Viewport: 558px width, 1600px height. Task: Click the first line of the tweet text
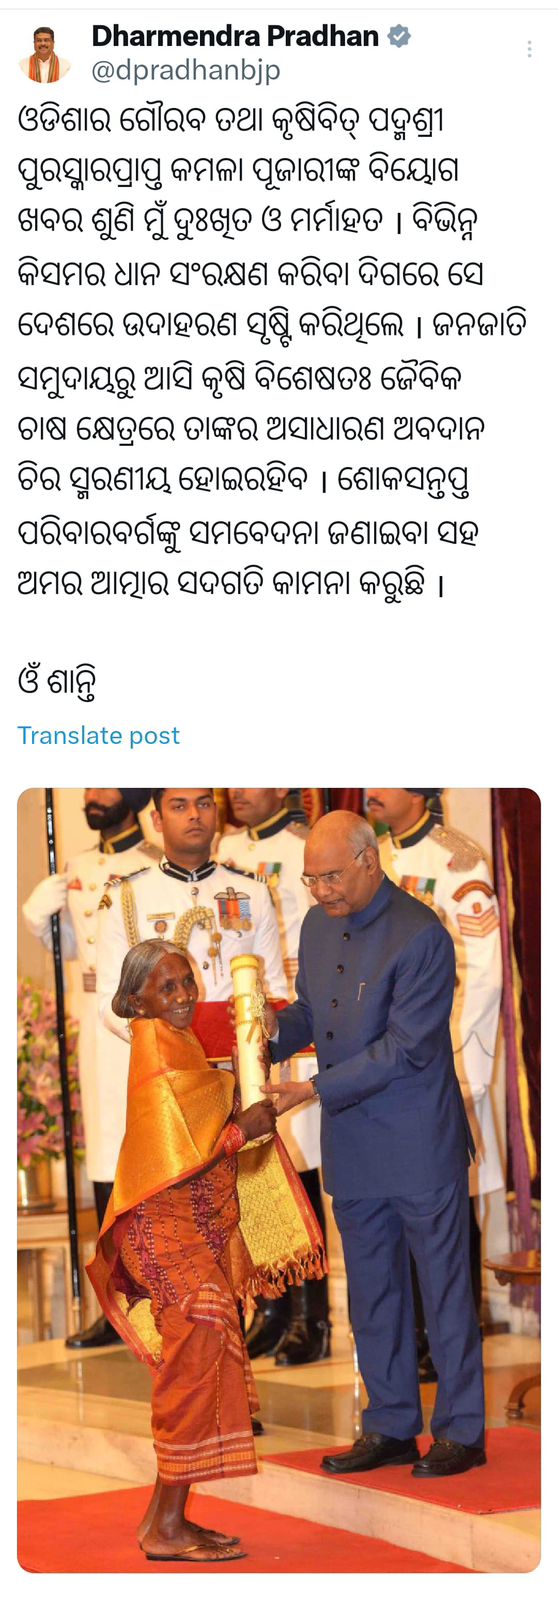pos(230,121)
